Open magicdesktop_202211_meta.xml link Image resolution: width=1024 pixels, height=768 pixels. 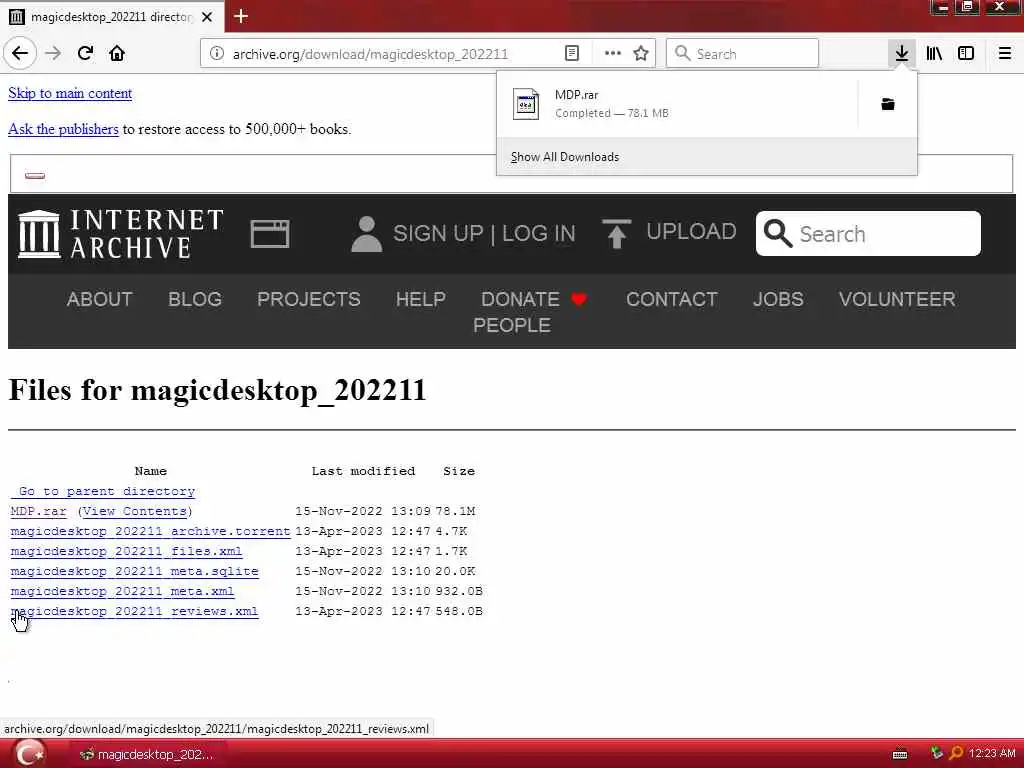122,592
